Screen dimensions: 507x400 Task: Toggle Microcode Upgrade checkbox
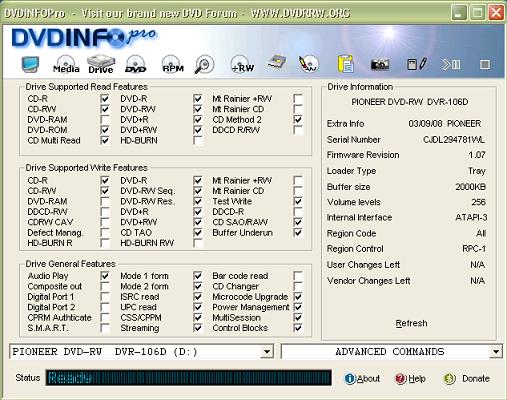tap(298, 296)
